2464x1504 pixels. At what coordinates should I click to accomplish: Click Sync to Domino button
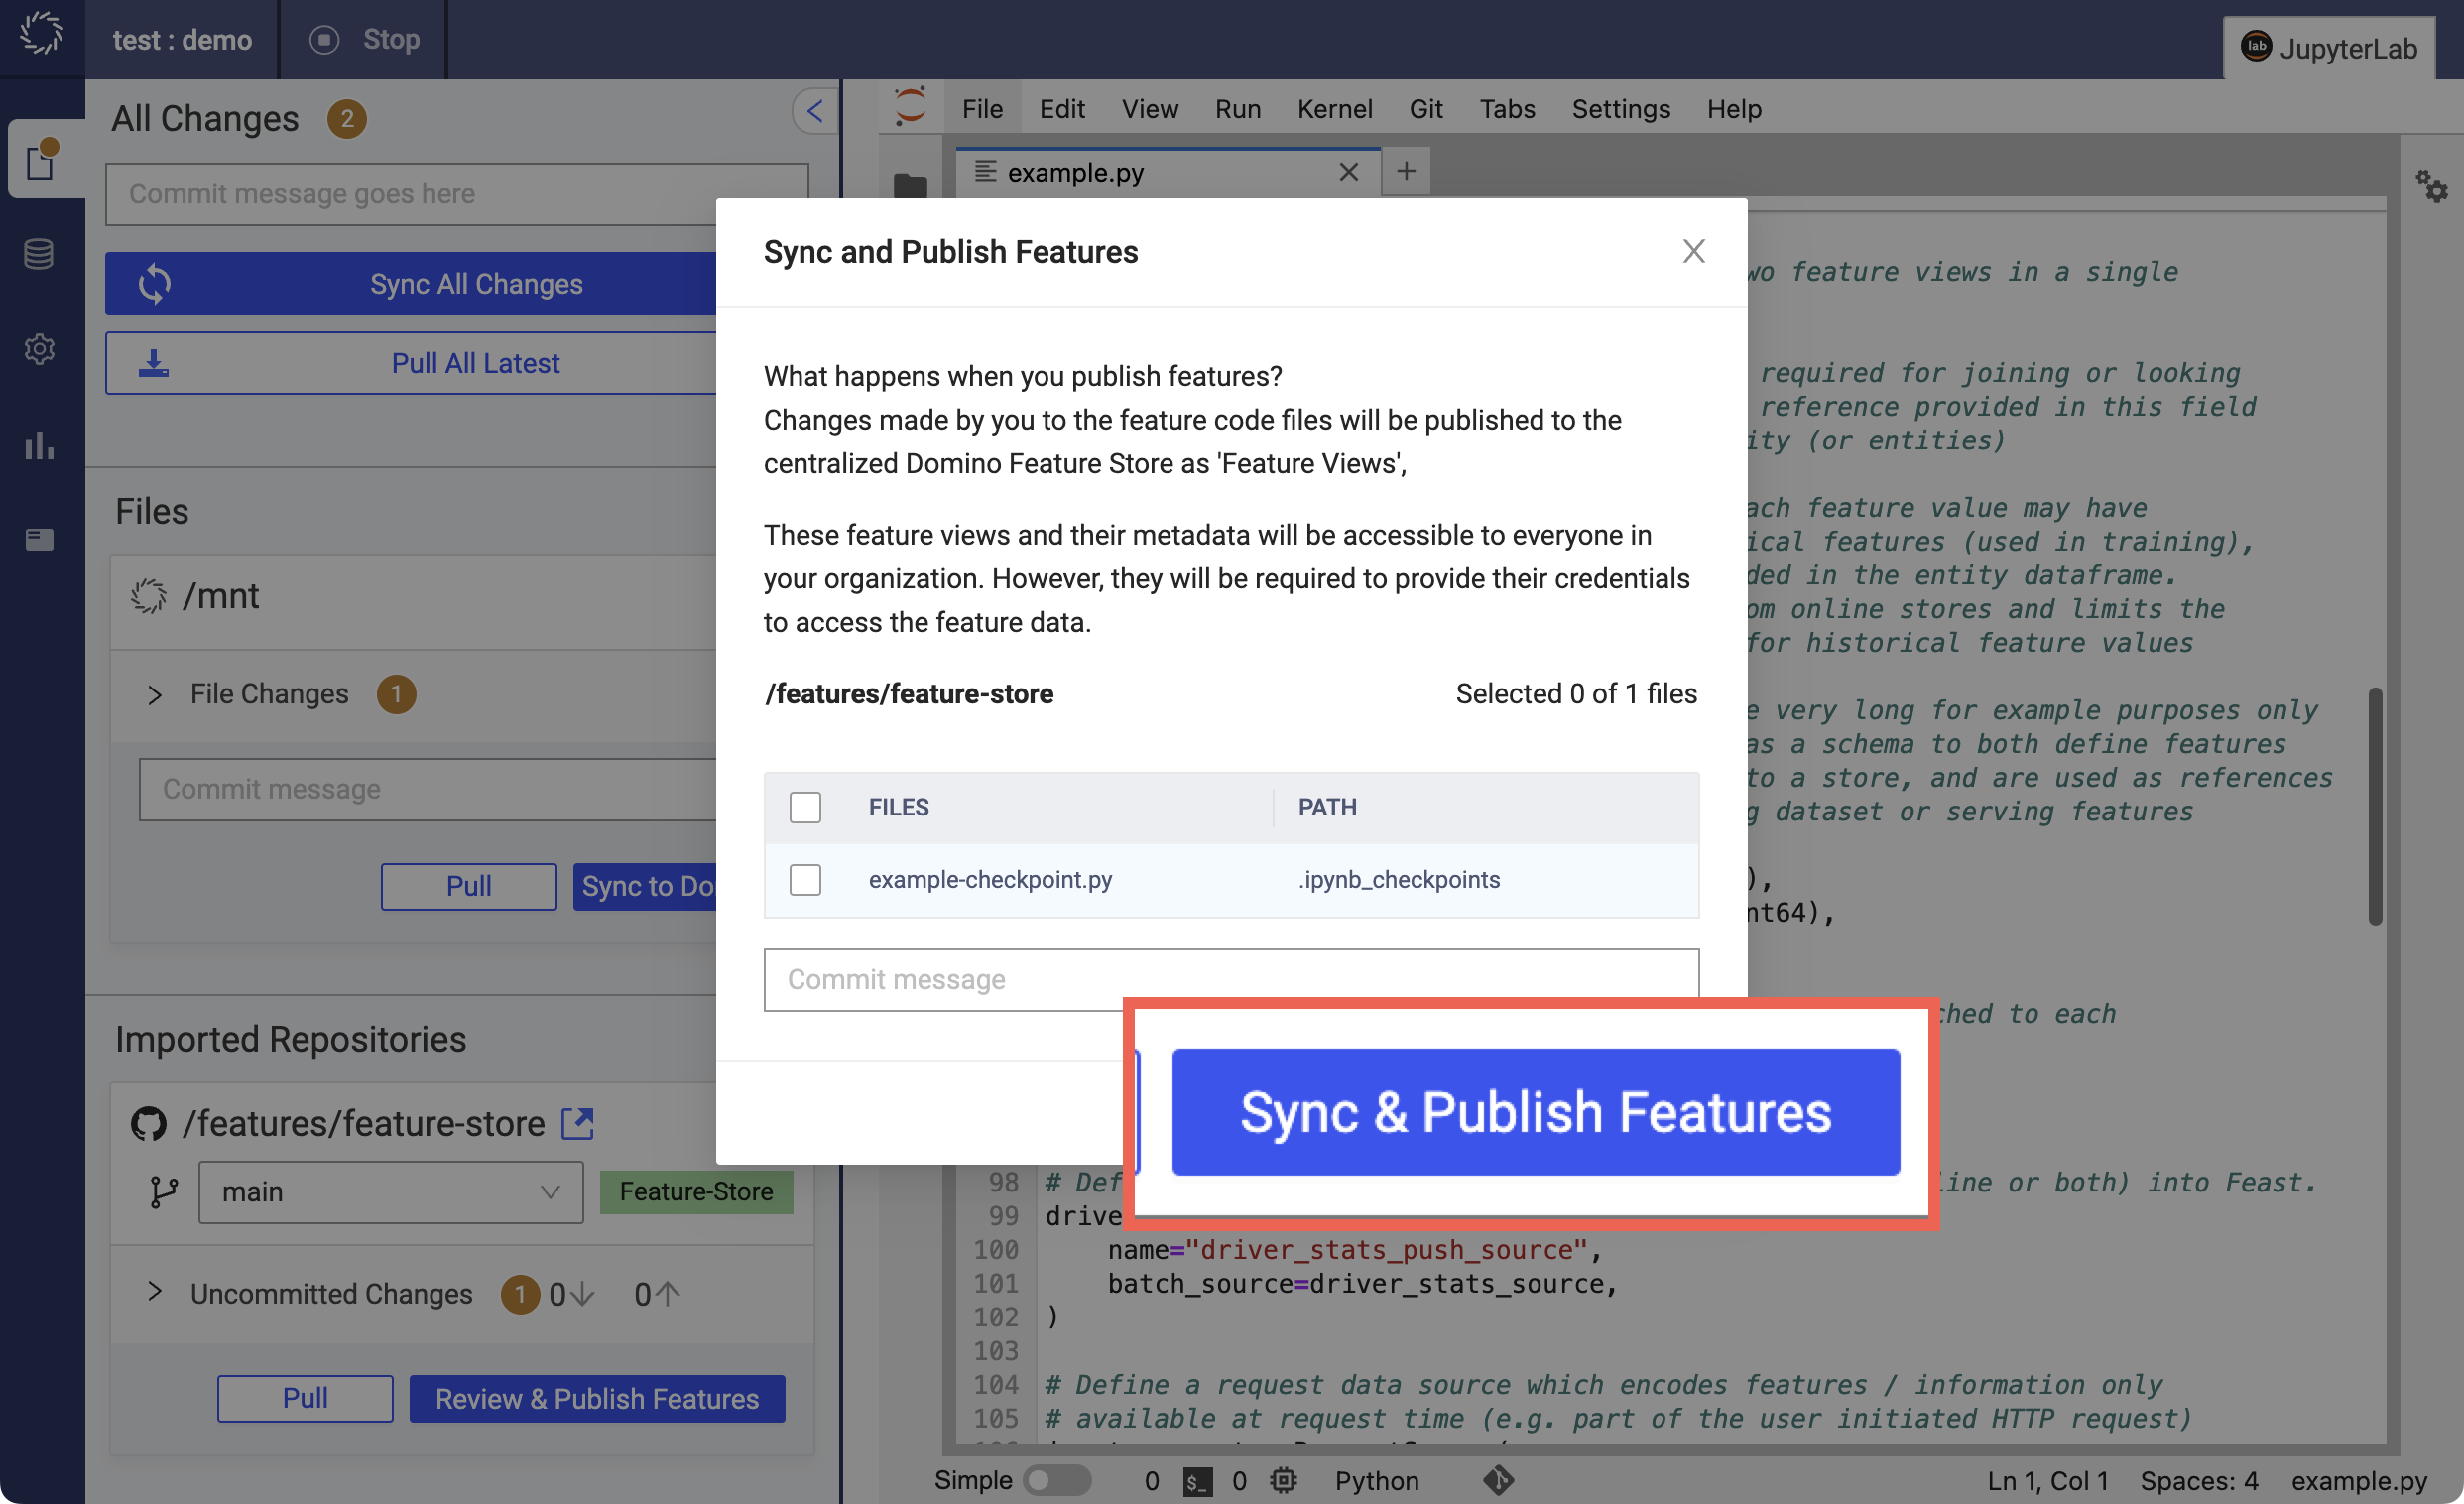pos(645,886)
